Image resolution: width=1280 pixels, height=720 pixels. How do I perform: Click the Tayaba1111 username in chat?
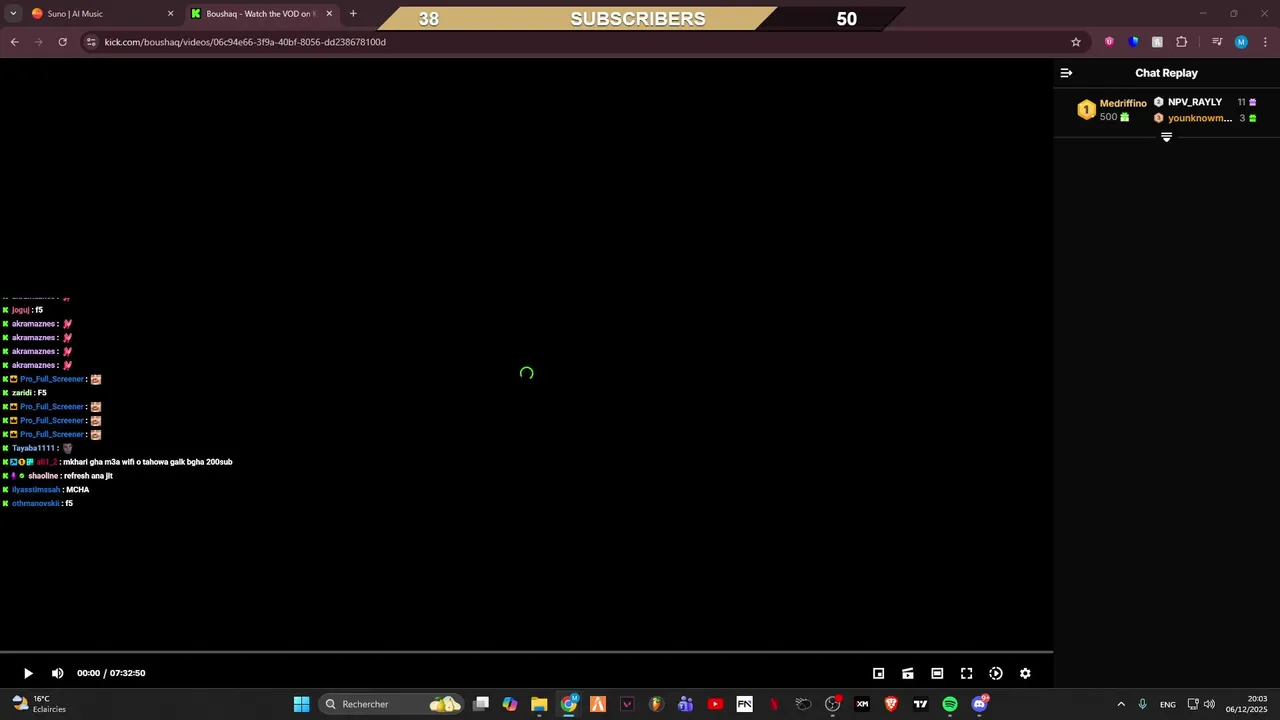33,448
